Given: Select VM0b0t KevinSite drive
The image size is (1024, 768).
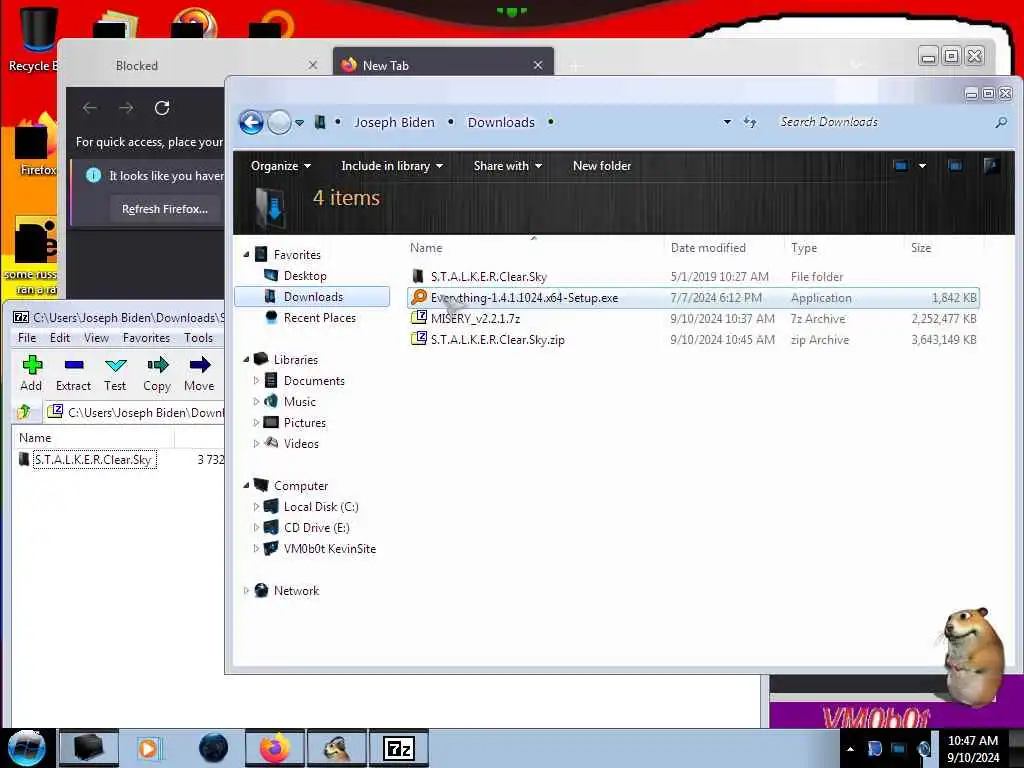Looking at the screenshot, I should coord(330,549).
